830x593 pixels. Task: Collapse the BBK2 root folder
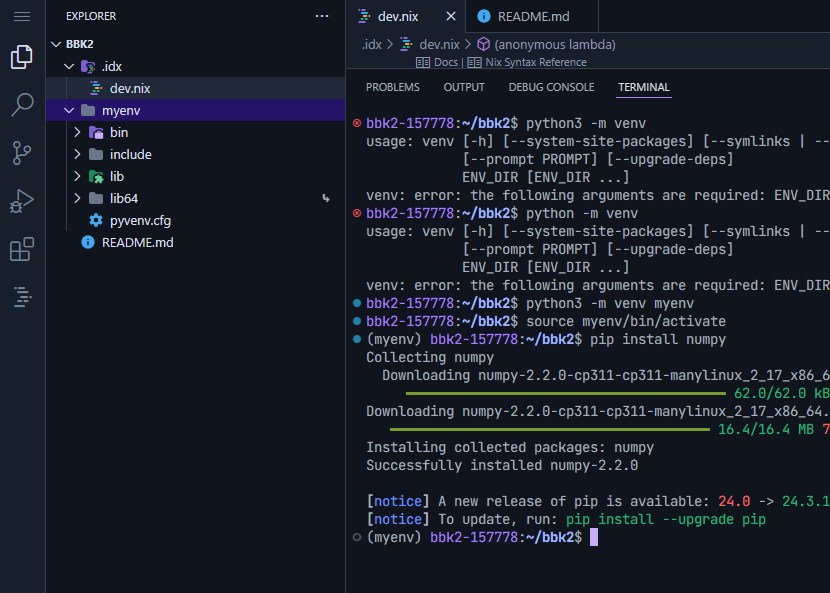pos(56,44)
